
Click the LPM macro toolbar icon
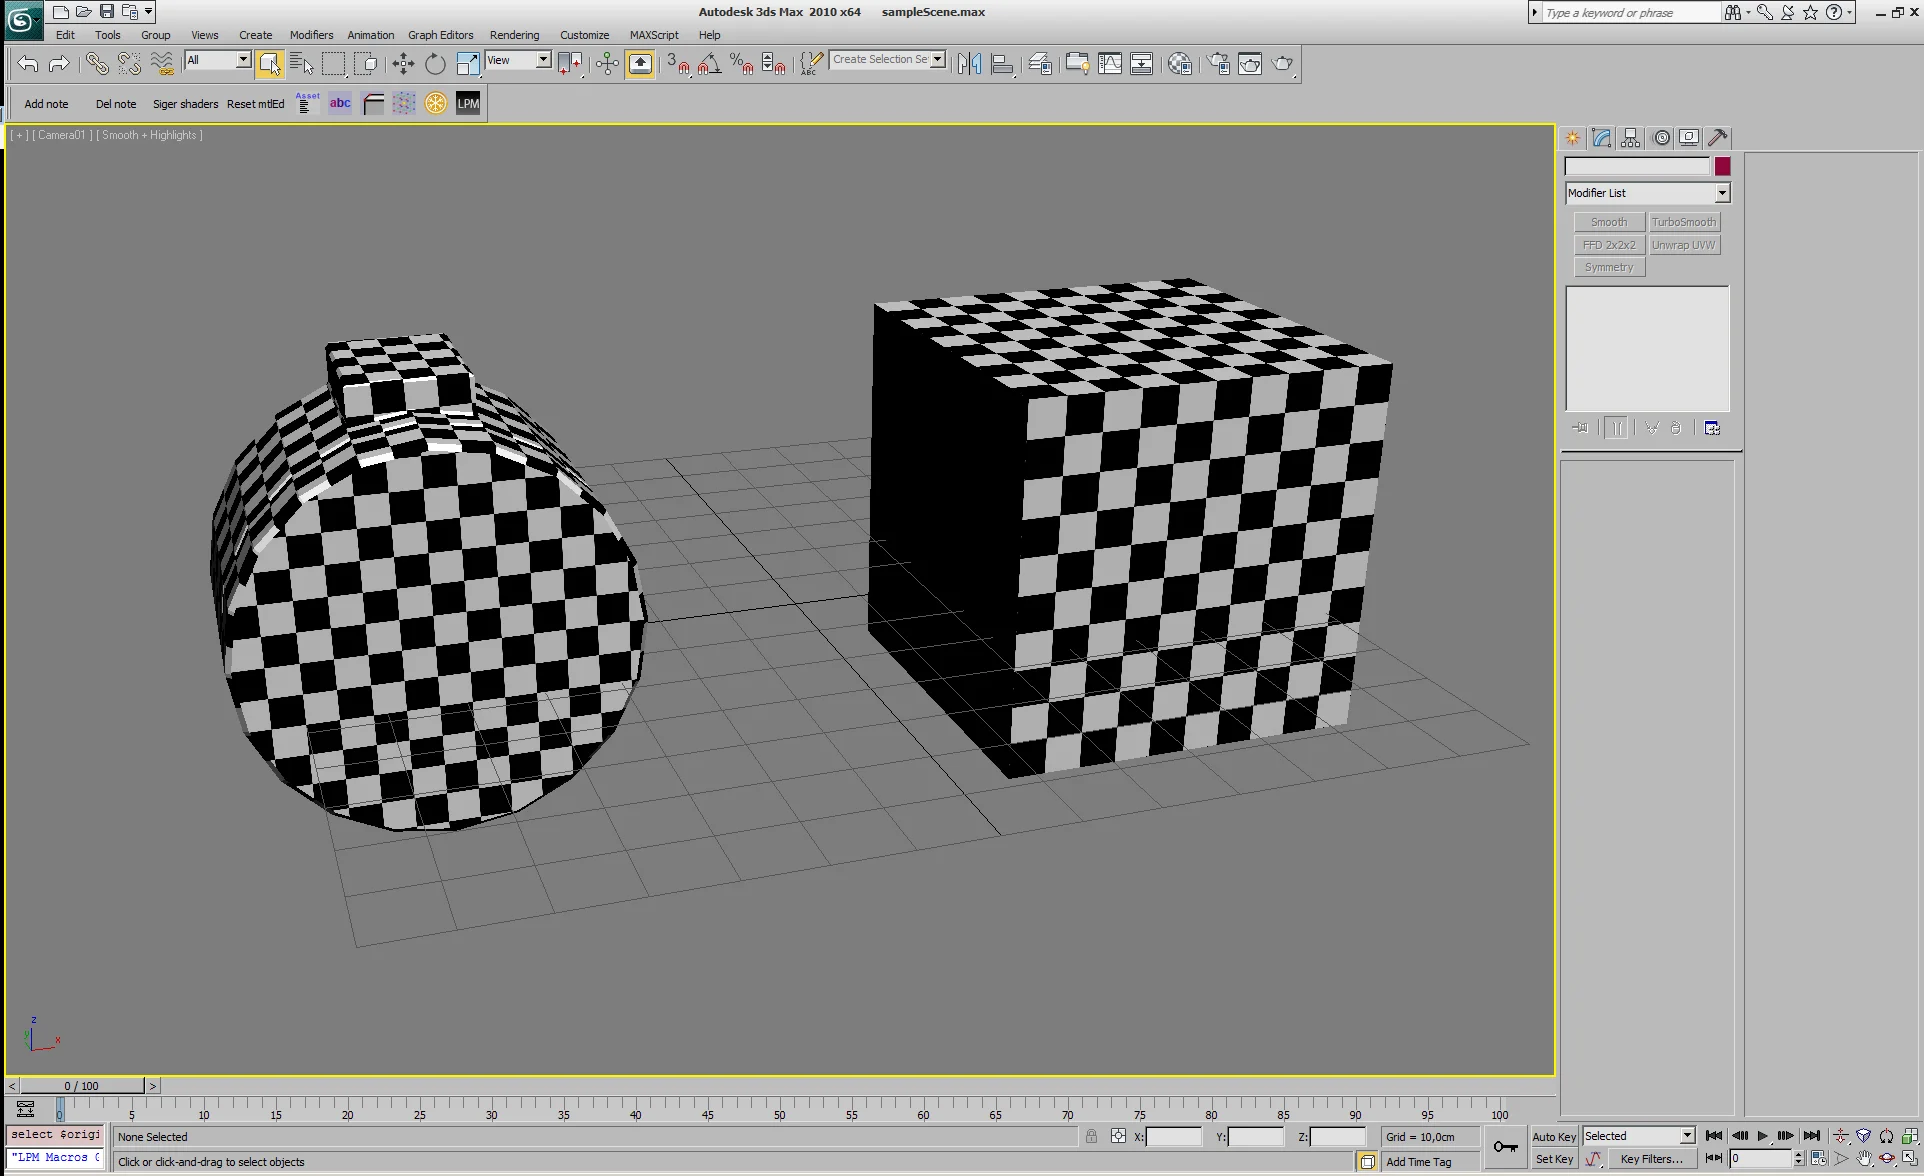pos(468,103)
